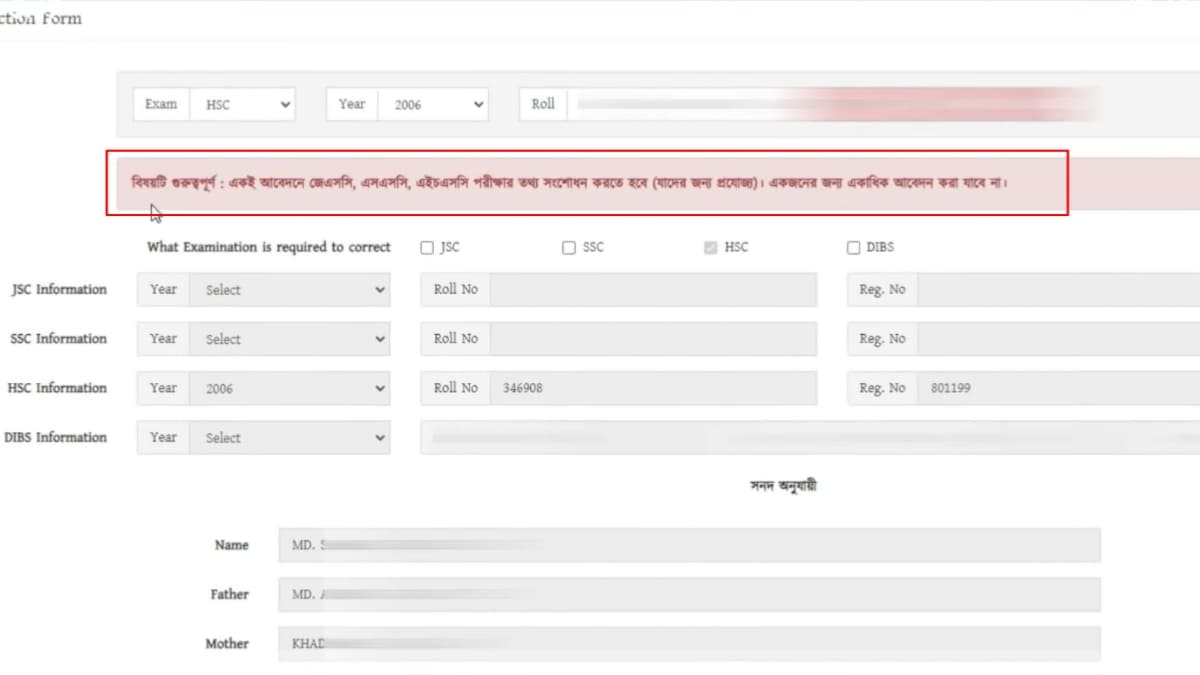Click the top Roll input field
Image resolution: width=1200 pixels, height=675 pixels.
pyautogui.click(x=830, y=104)
